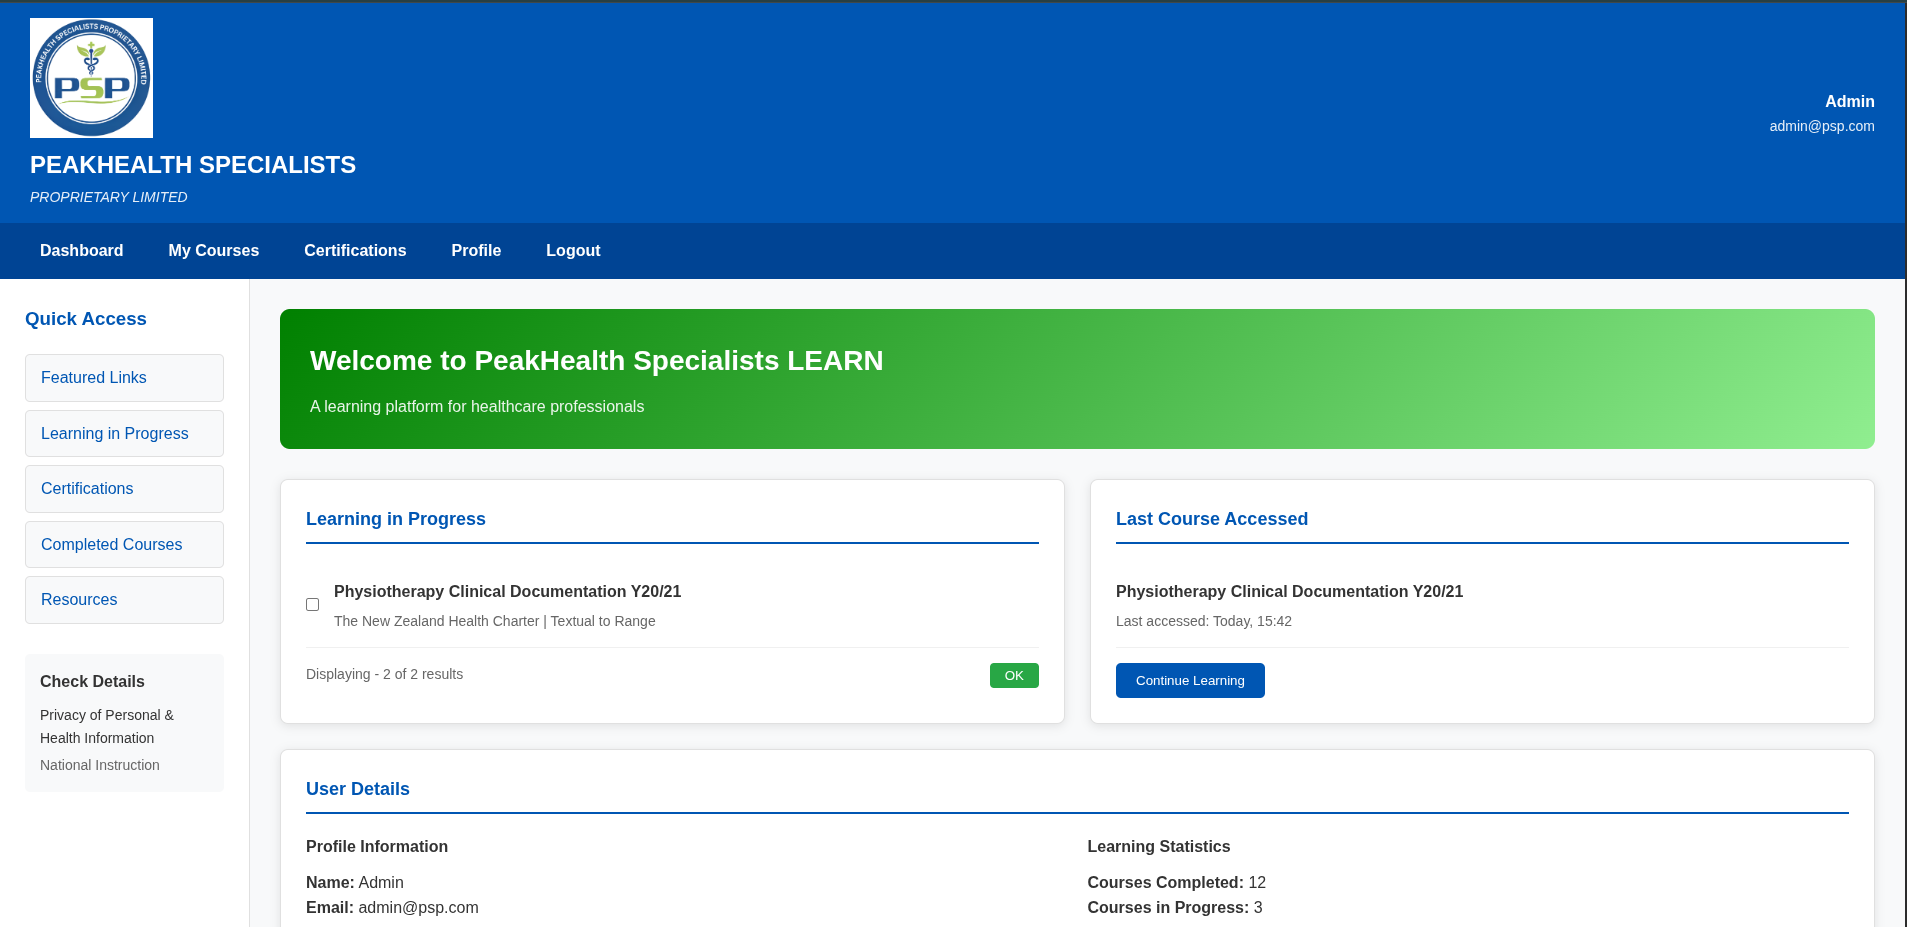Click Logout in the navigation bar

coord(572,250)
